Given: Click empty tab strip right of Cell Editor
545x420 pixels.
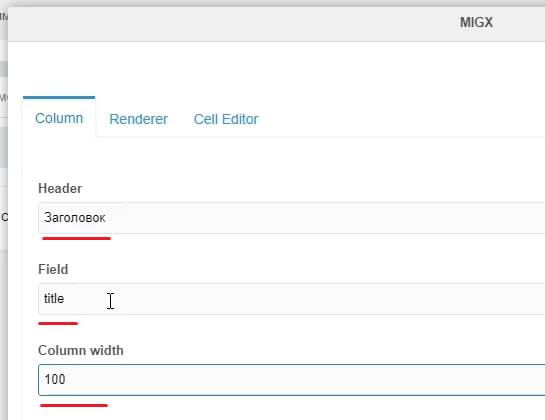Looking at the screenshot, I should click(x=400, y=119).
